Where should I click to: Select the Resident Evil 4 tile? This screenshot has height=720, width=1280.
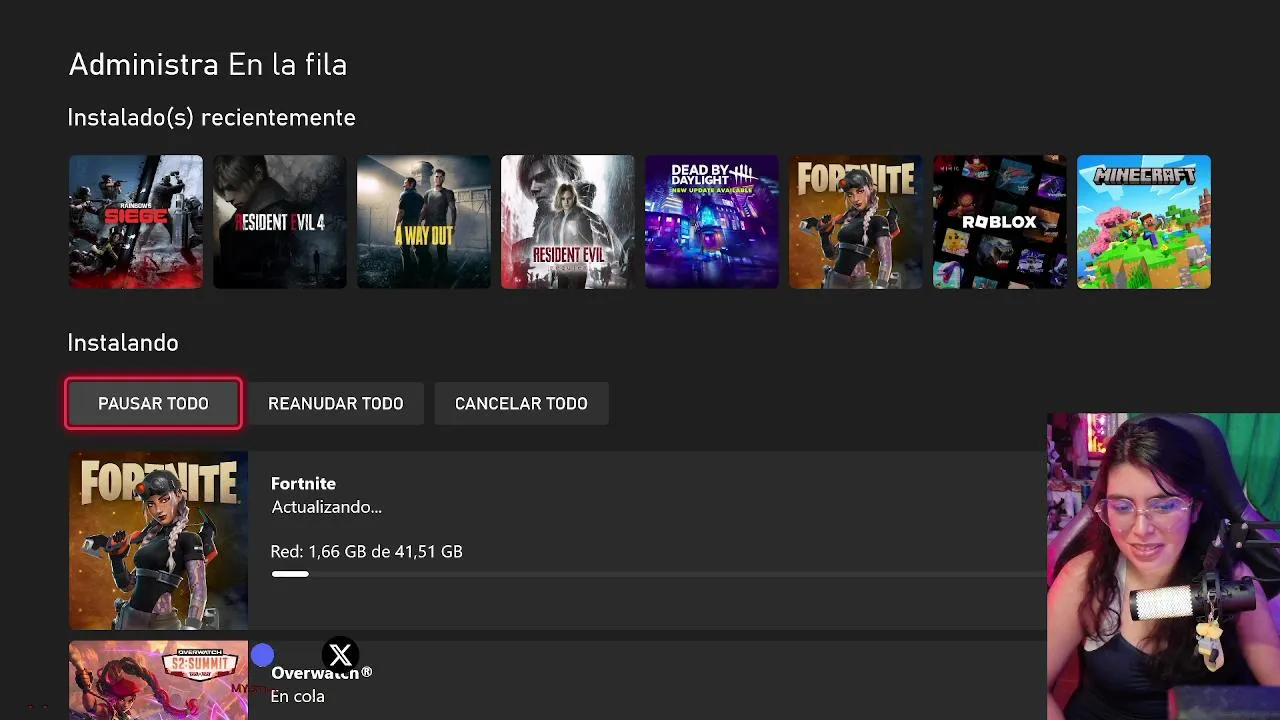pos(279,222)
